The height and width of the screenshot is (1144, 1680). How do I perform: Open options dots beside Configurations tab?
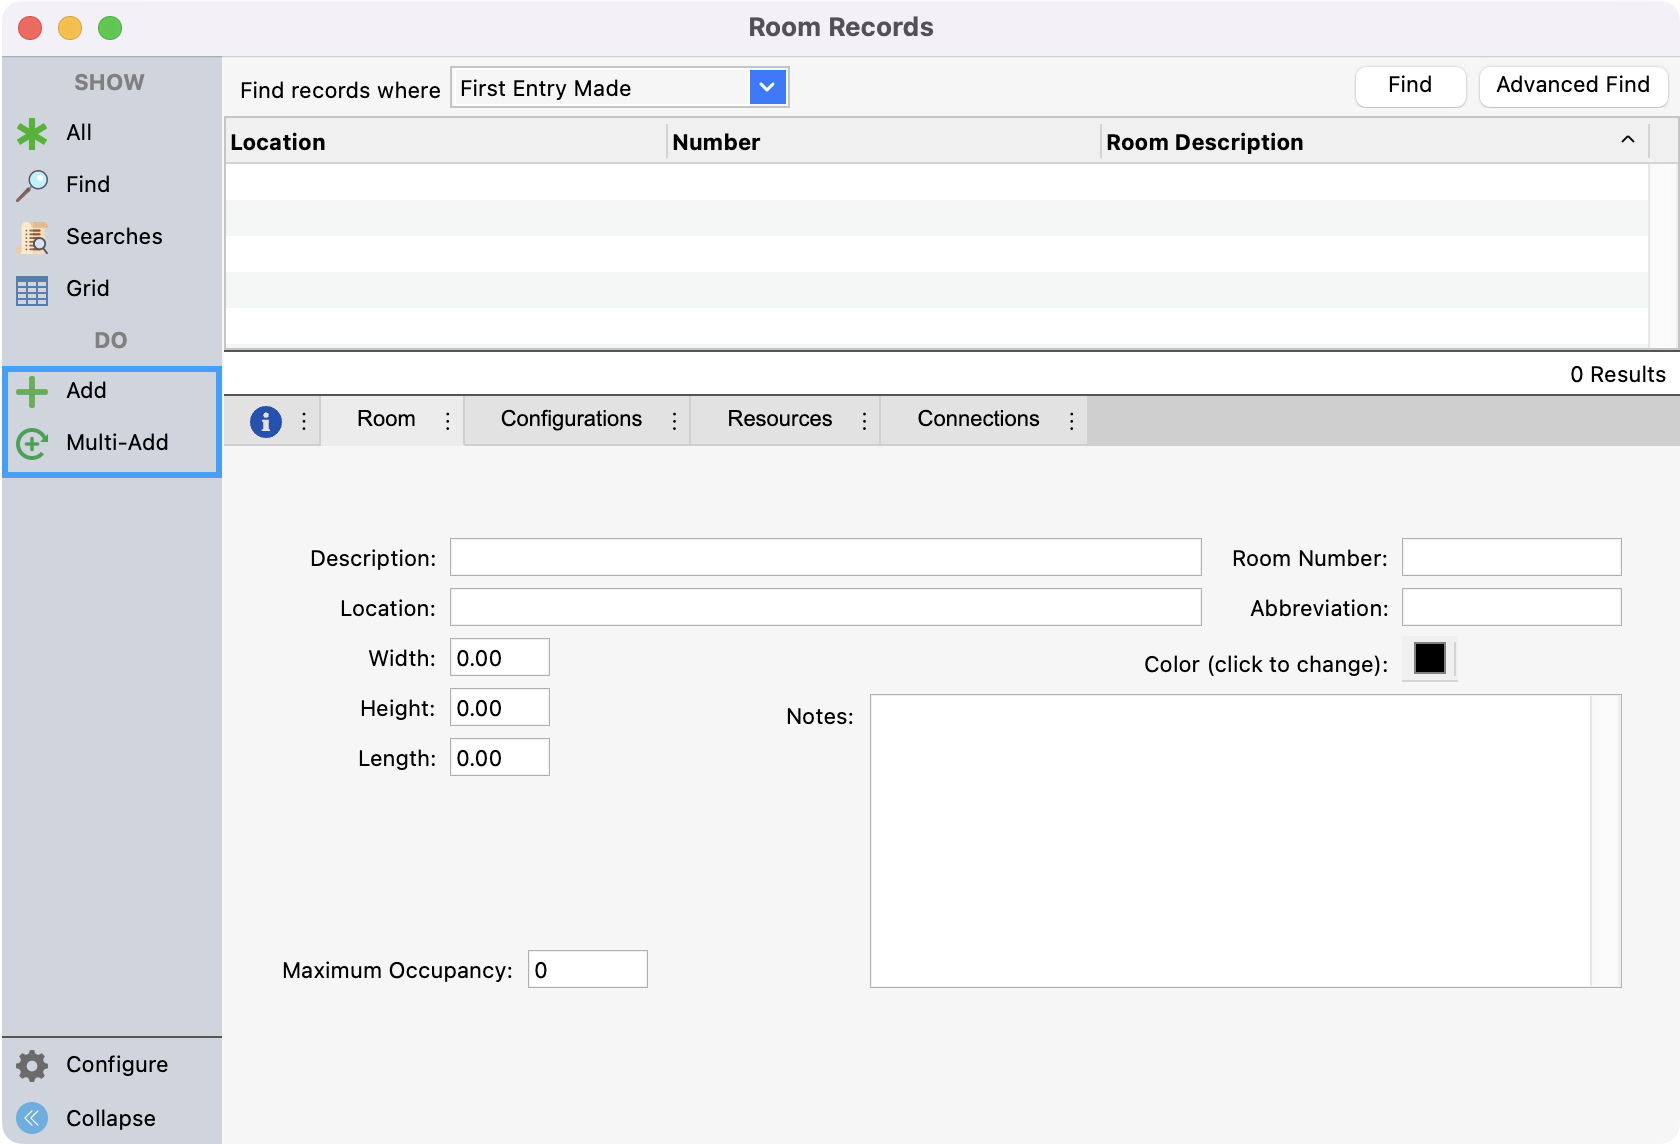674,421
